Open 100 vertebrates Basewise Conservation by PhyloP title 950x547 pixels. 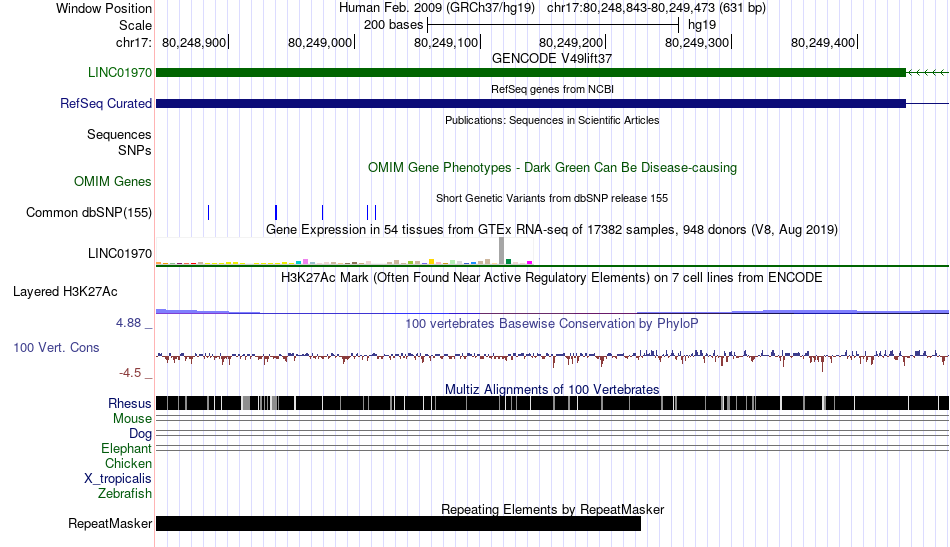click(x=552, y=324)
